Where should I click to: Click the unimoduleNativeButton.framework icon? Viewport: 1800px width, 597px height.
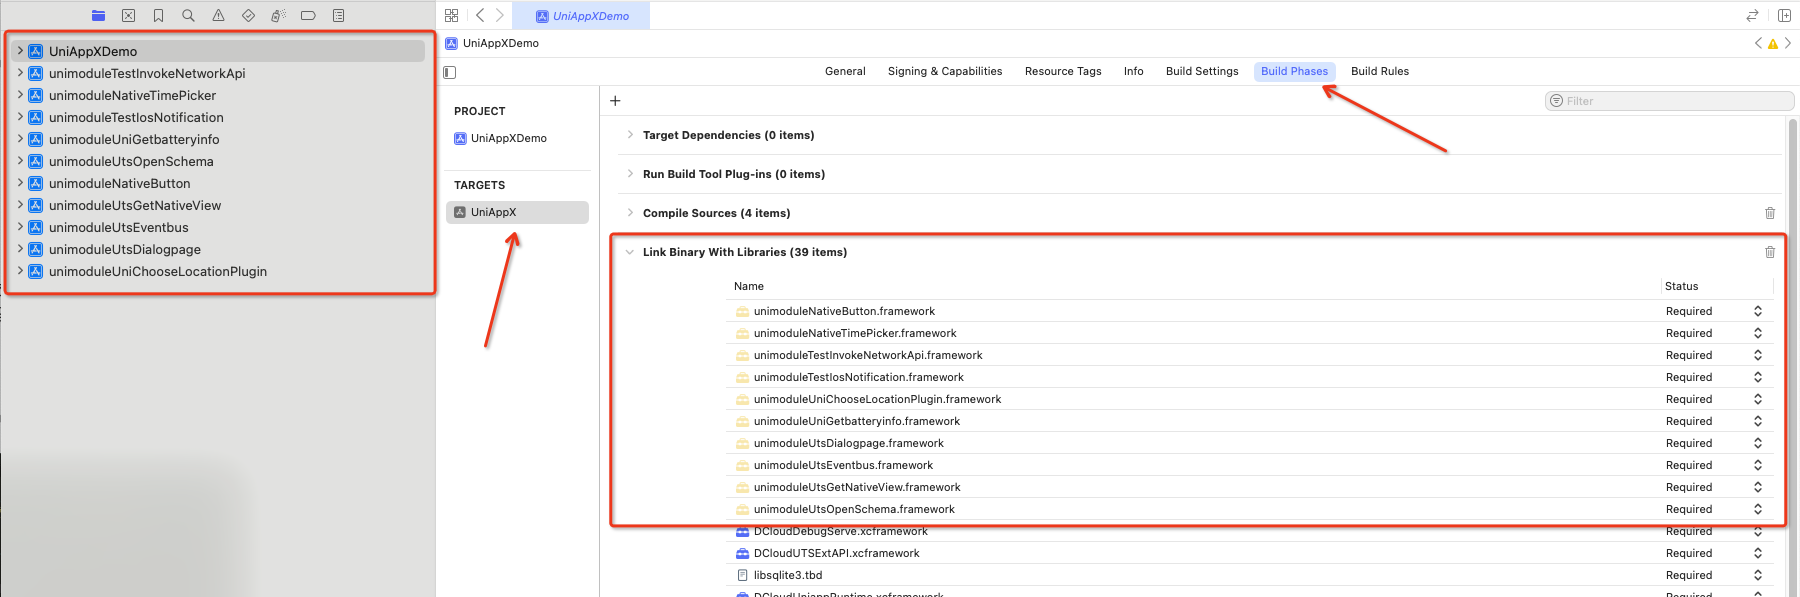pyautogui.click(x=742, y=311)
